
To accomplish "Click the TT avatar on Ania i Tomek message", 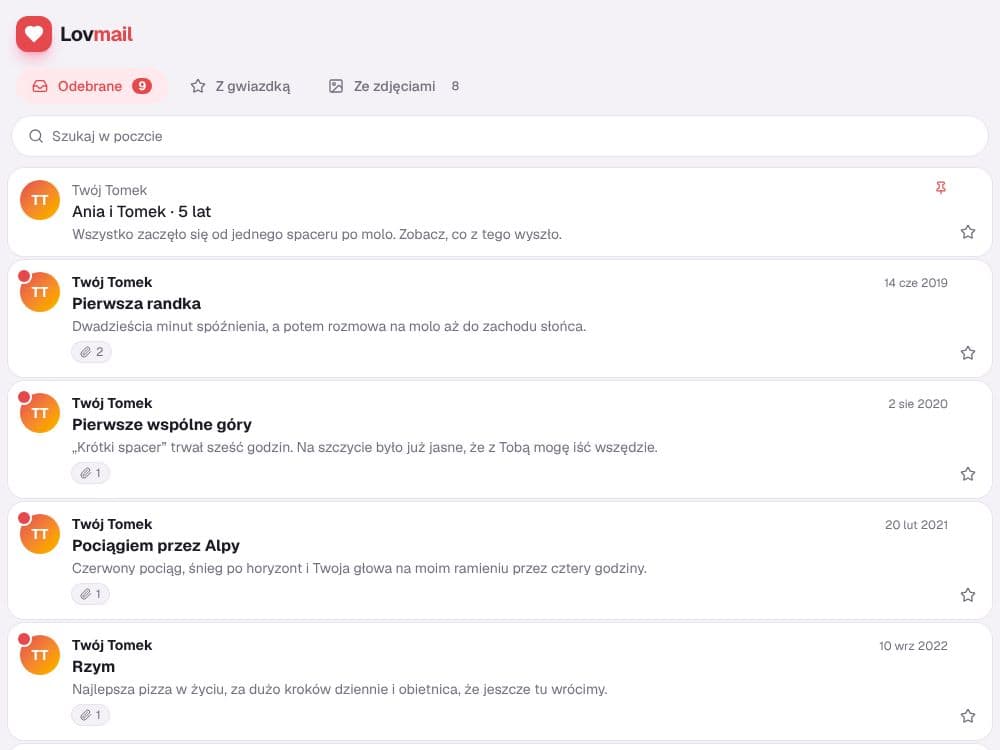I will click(x=40, y=200).
